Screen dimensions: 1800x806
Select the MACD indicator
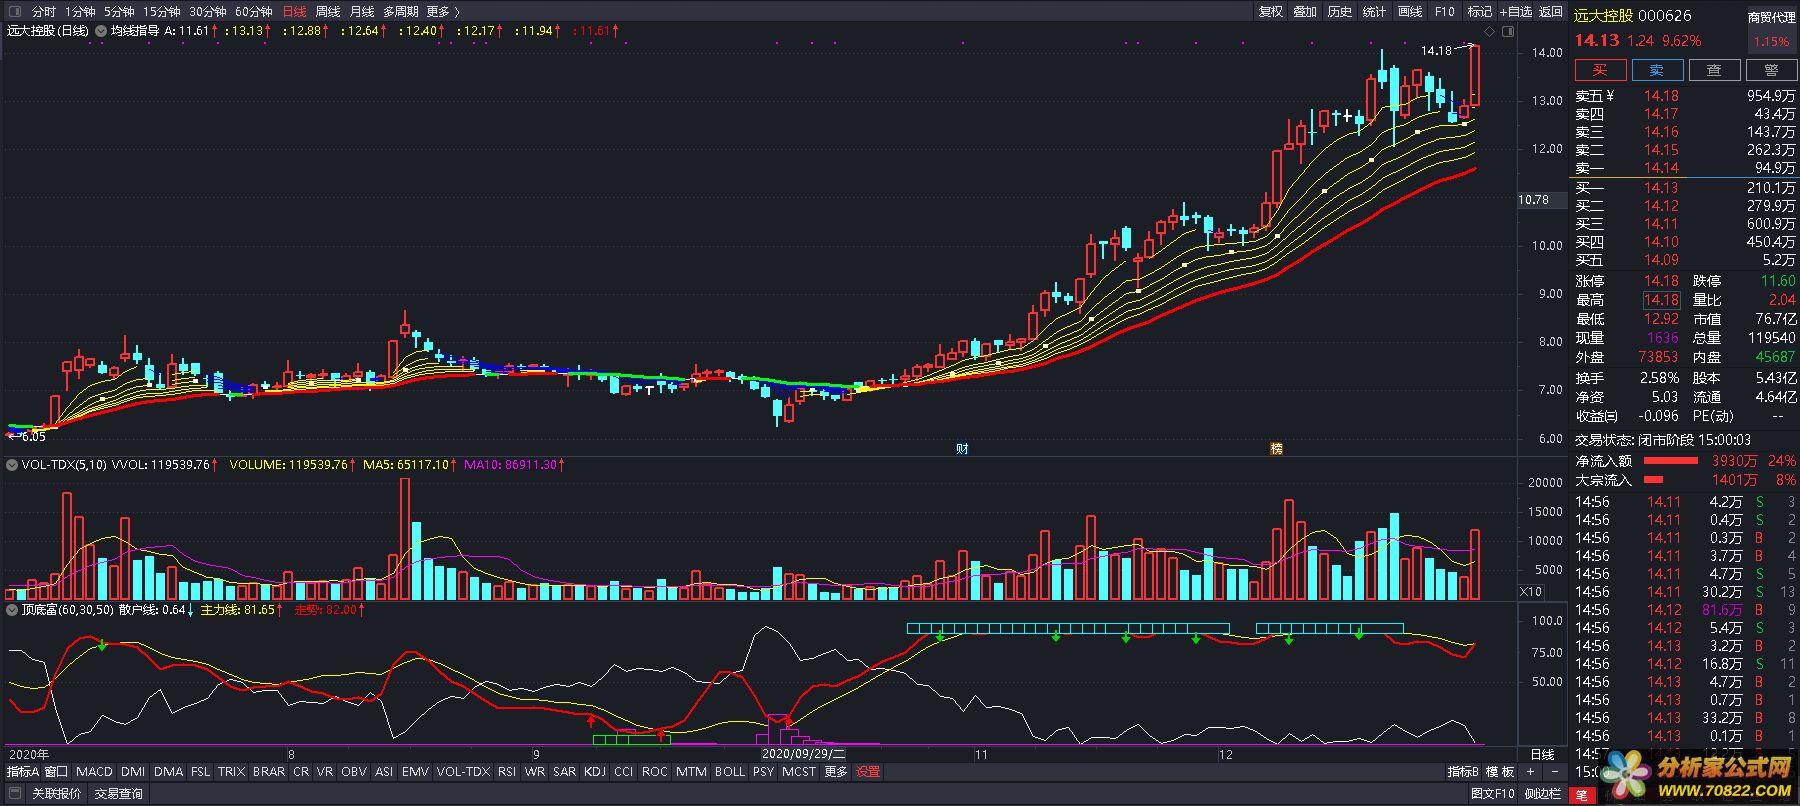[x=95, y=772]
